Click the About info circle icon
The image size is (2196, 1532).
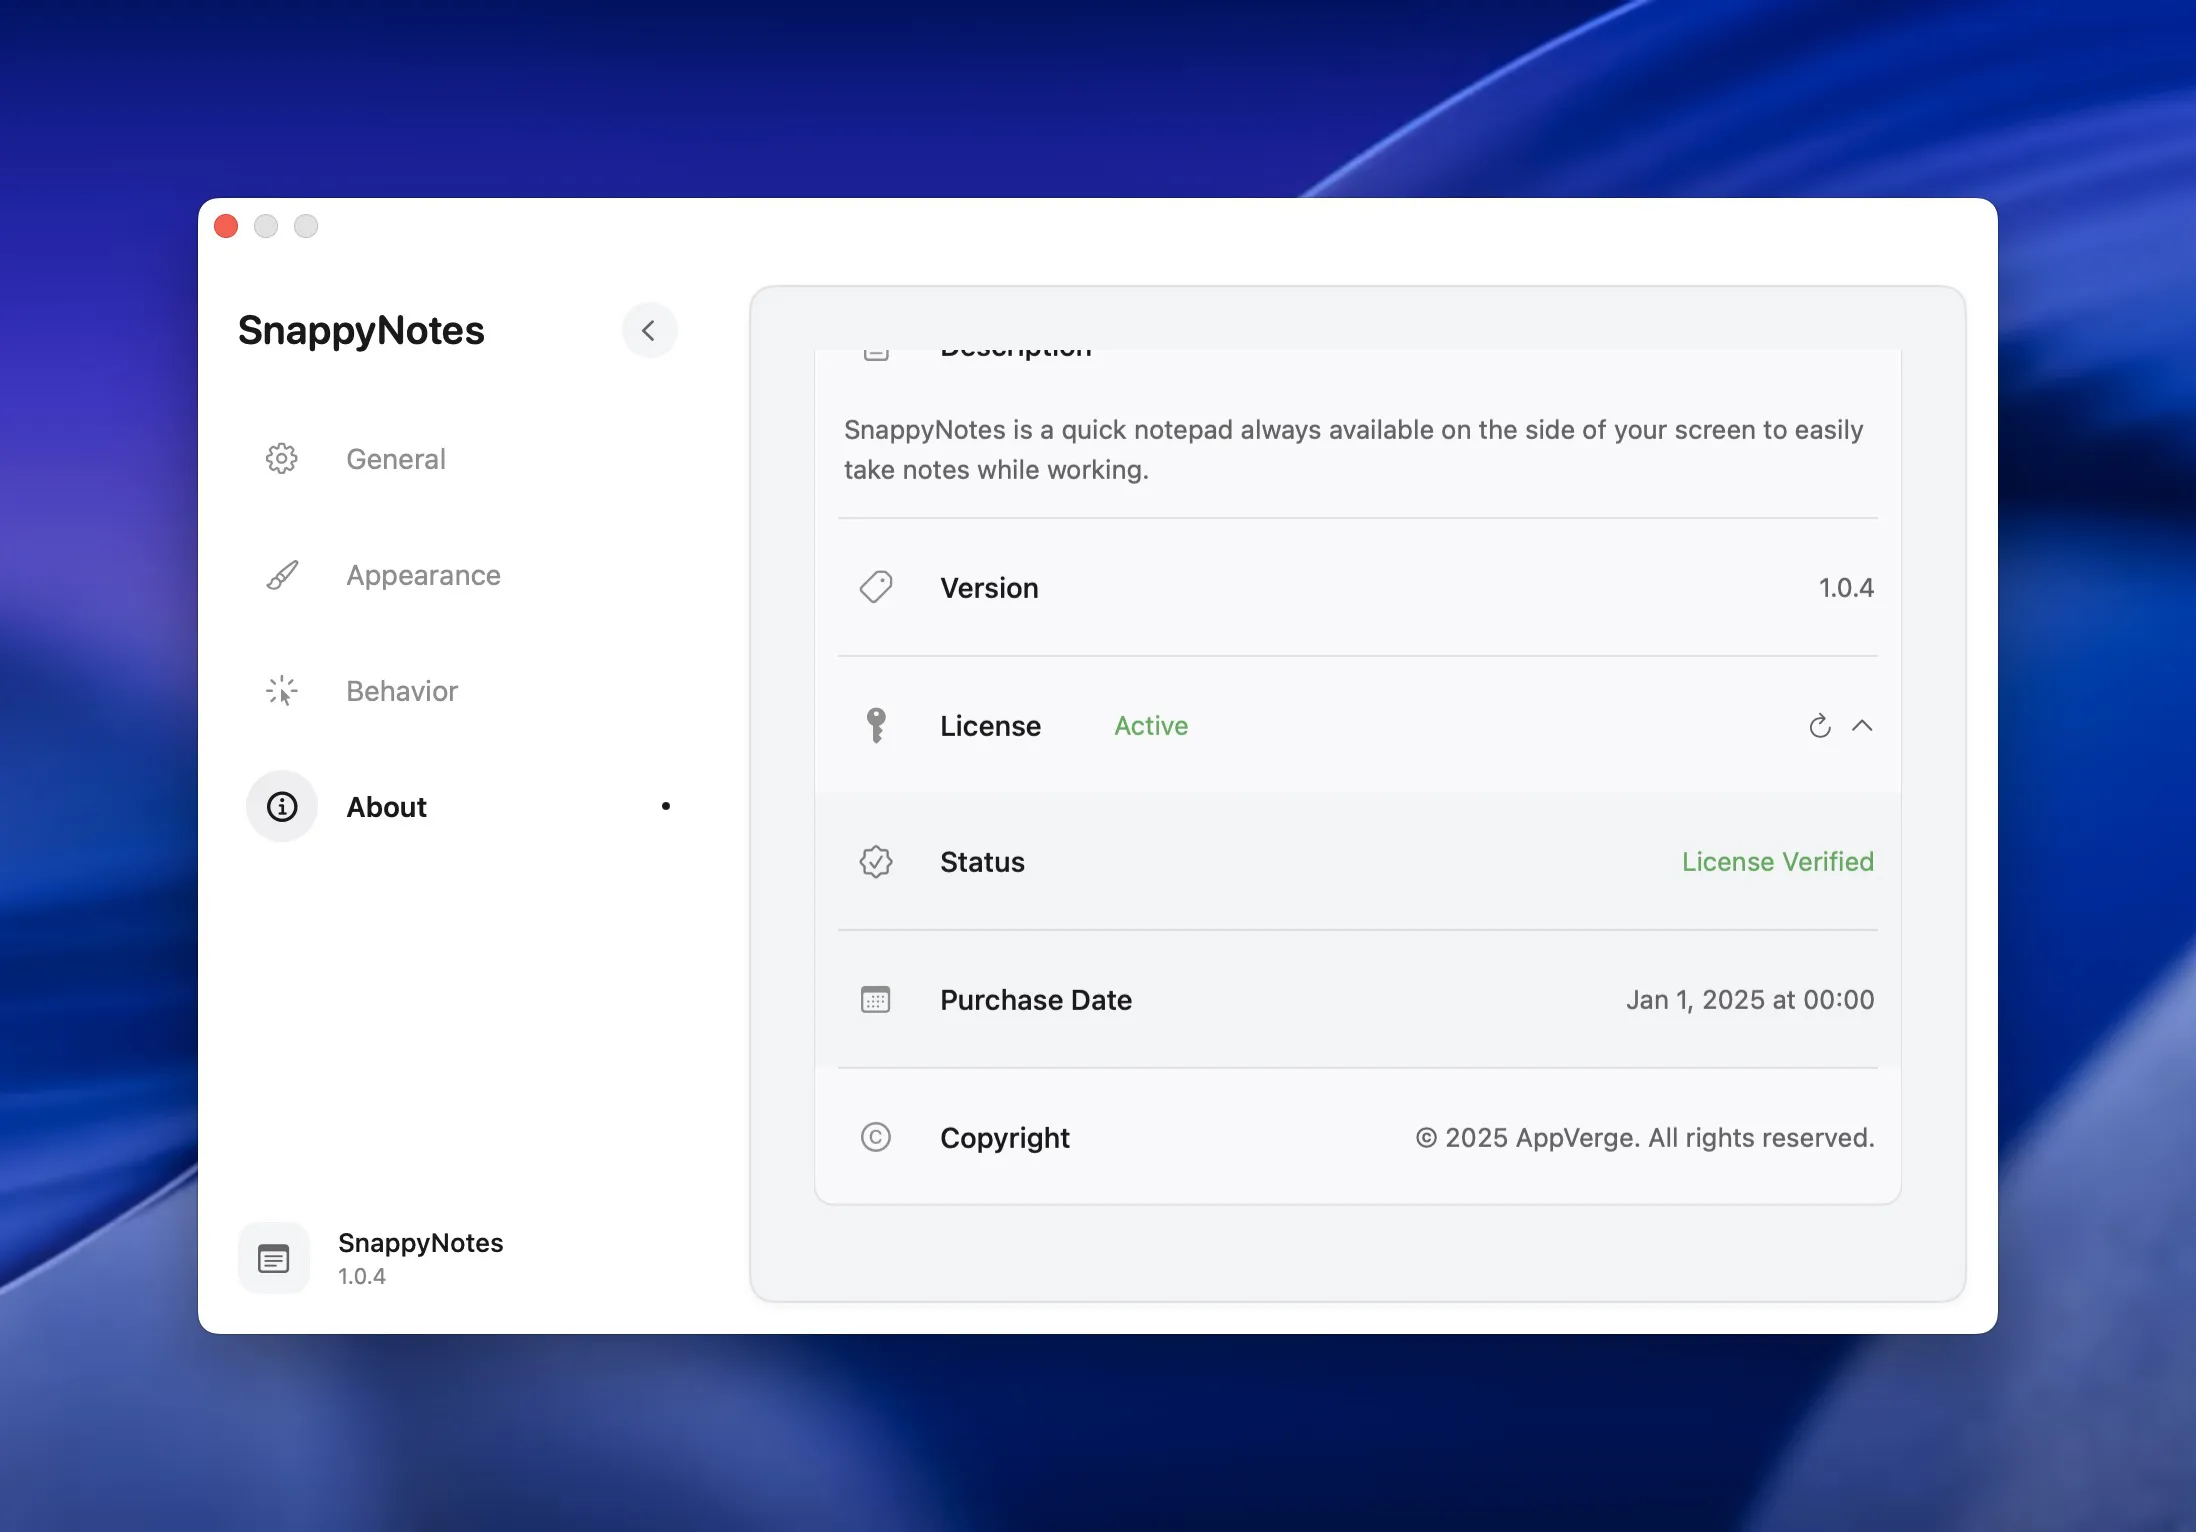pyautogui.click(x=282, y=807)
